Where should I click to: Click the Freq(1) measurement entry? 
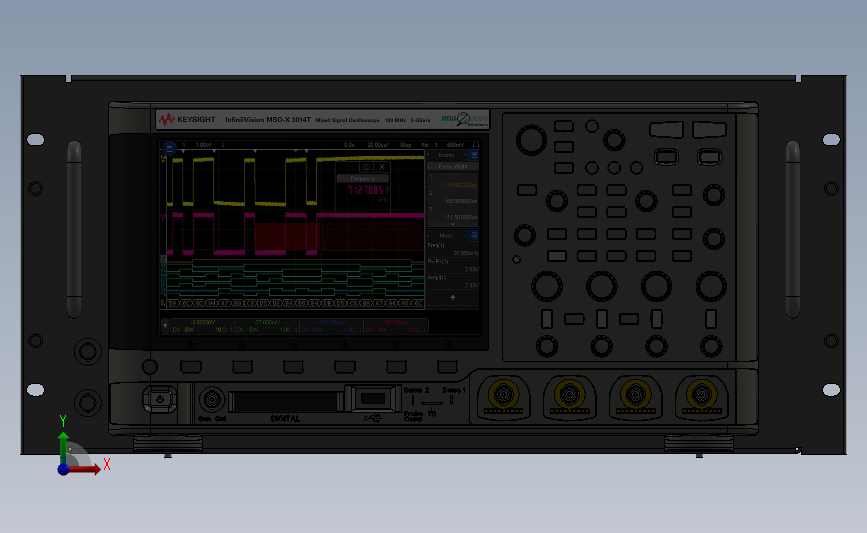[452, 249]
